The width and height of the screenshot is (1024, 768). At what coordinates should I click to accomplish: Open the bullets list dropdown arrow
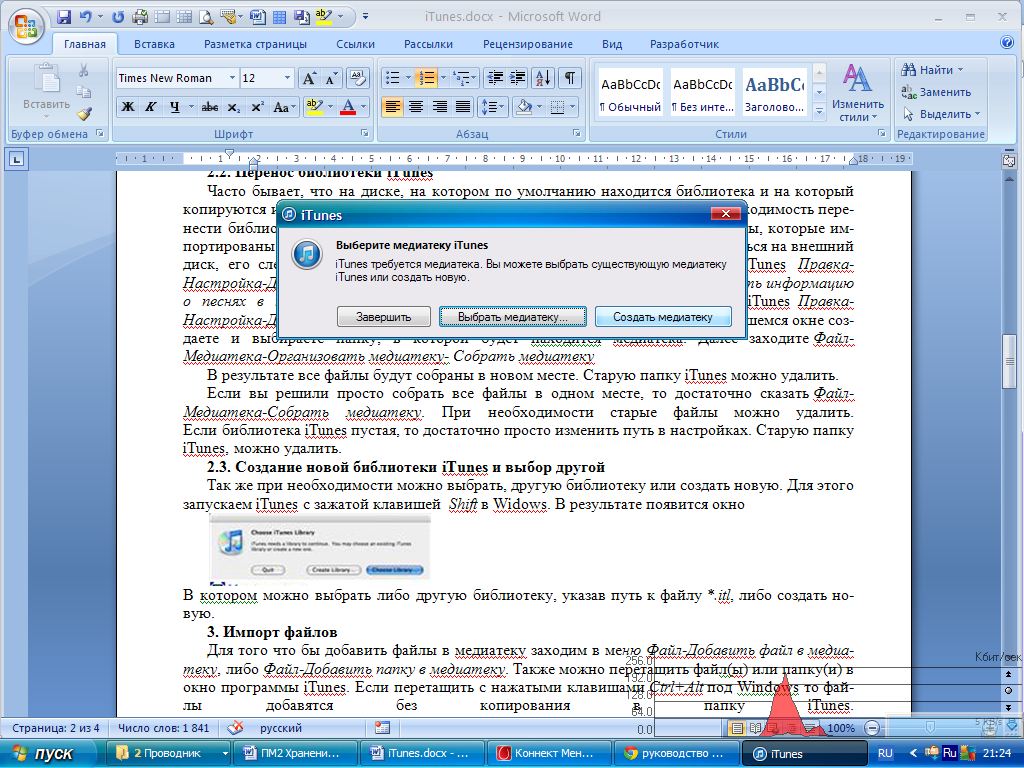pos(408,78)
